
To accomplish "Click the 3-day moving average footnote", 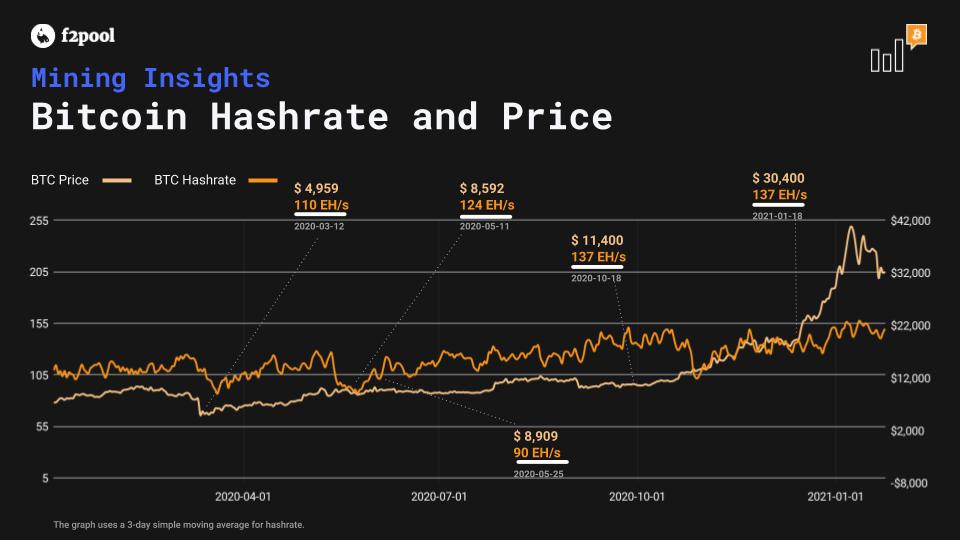I will coord(179,525).
